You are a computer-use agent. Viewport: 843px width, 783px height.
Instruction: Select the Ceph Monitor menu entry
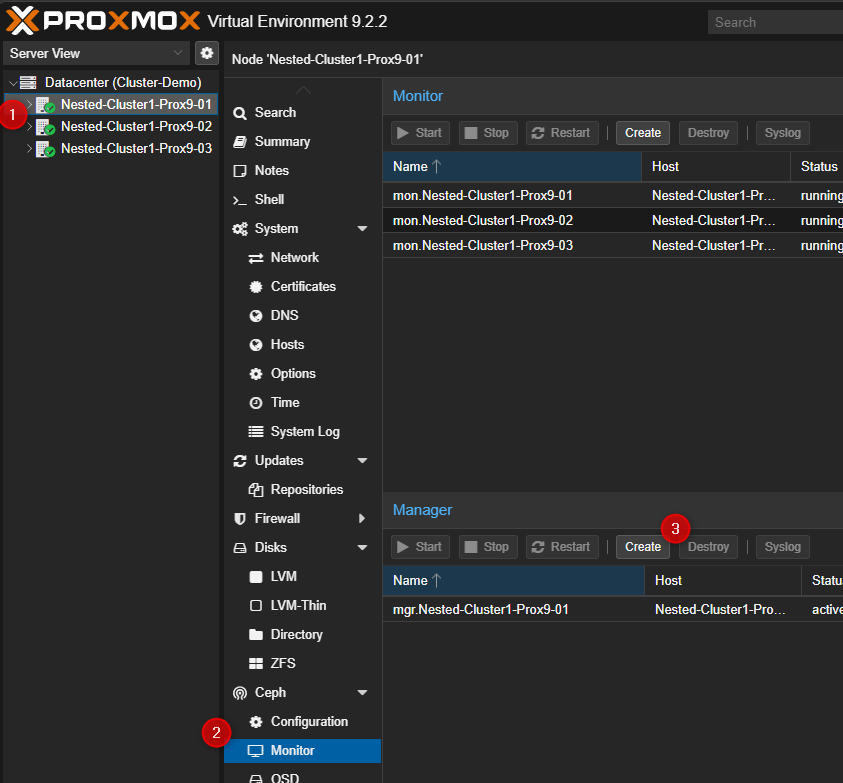point(303,751)
